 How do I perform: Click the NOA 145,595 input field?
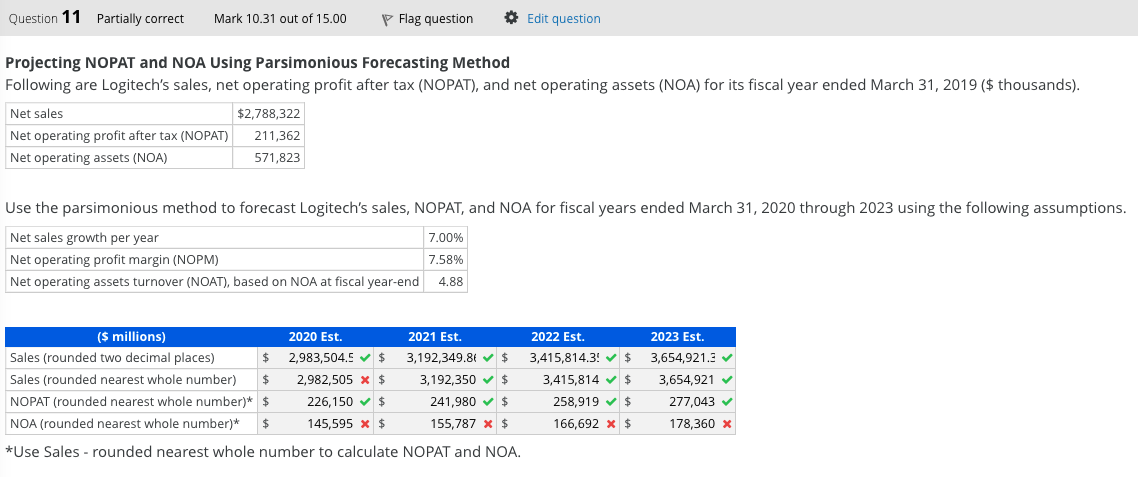pyautogui.click(x=314, y=423)
